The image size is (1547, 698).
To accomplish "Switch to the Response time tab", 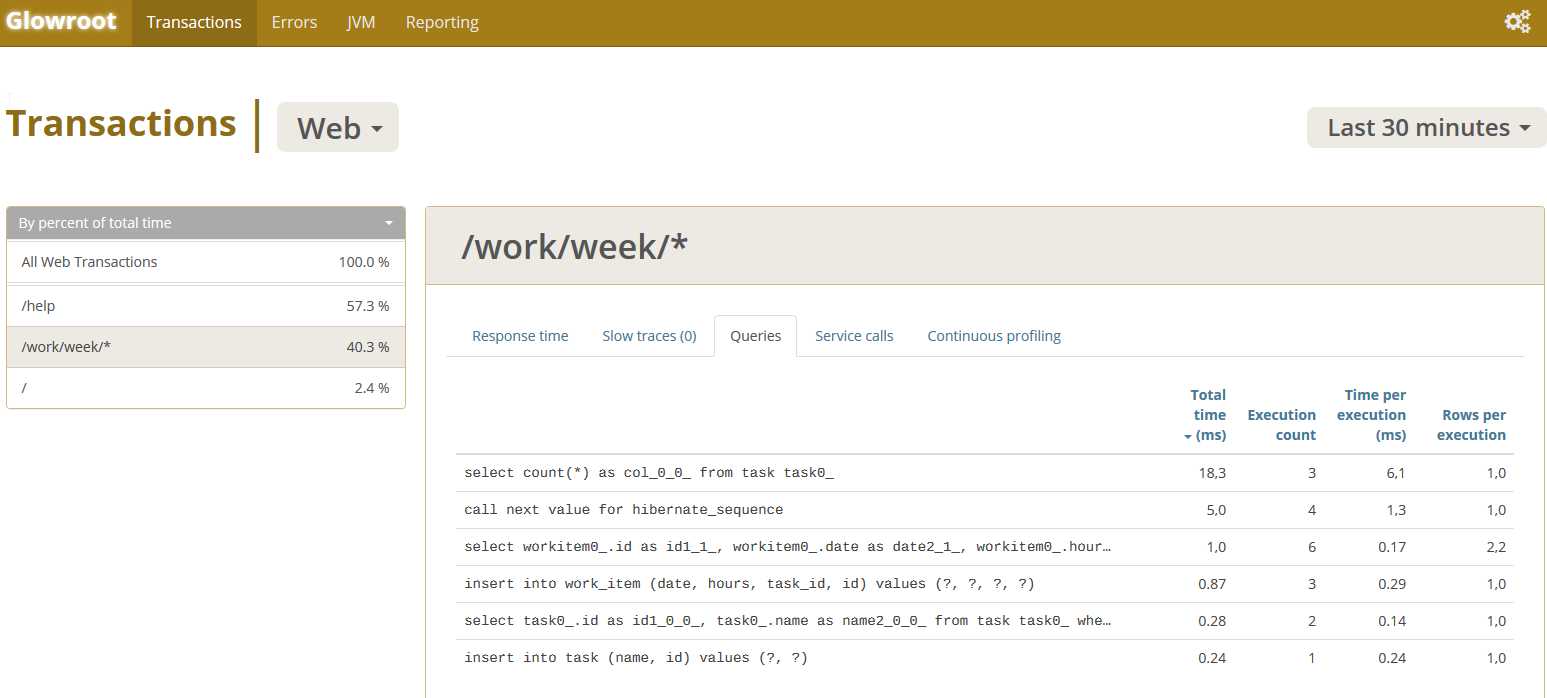I will 520,336.
